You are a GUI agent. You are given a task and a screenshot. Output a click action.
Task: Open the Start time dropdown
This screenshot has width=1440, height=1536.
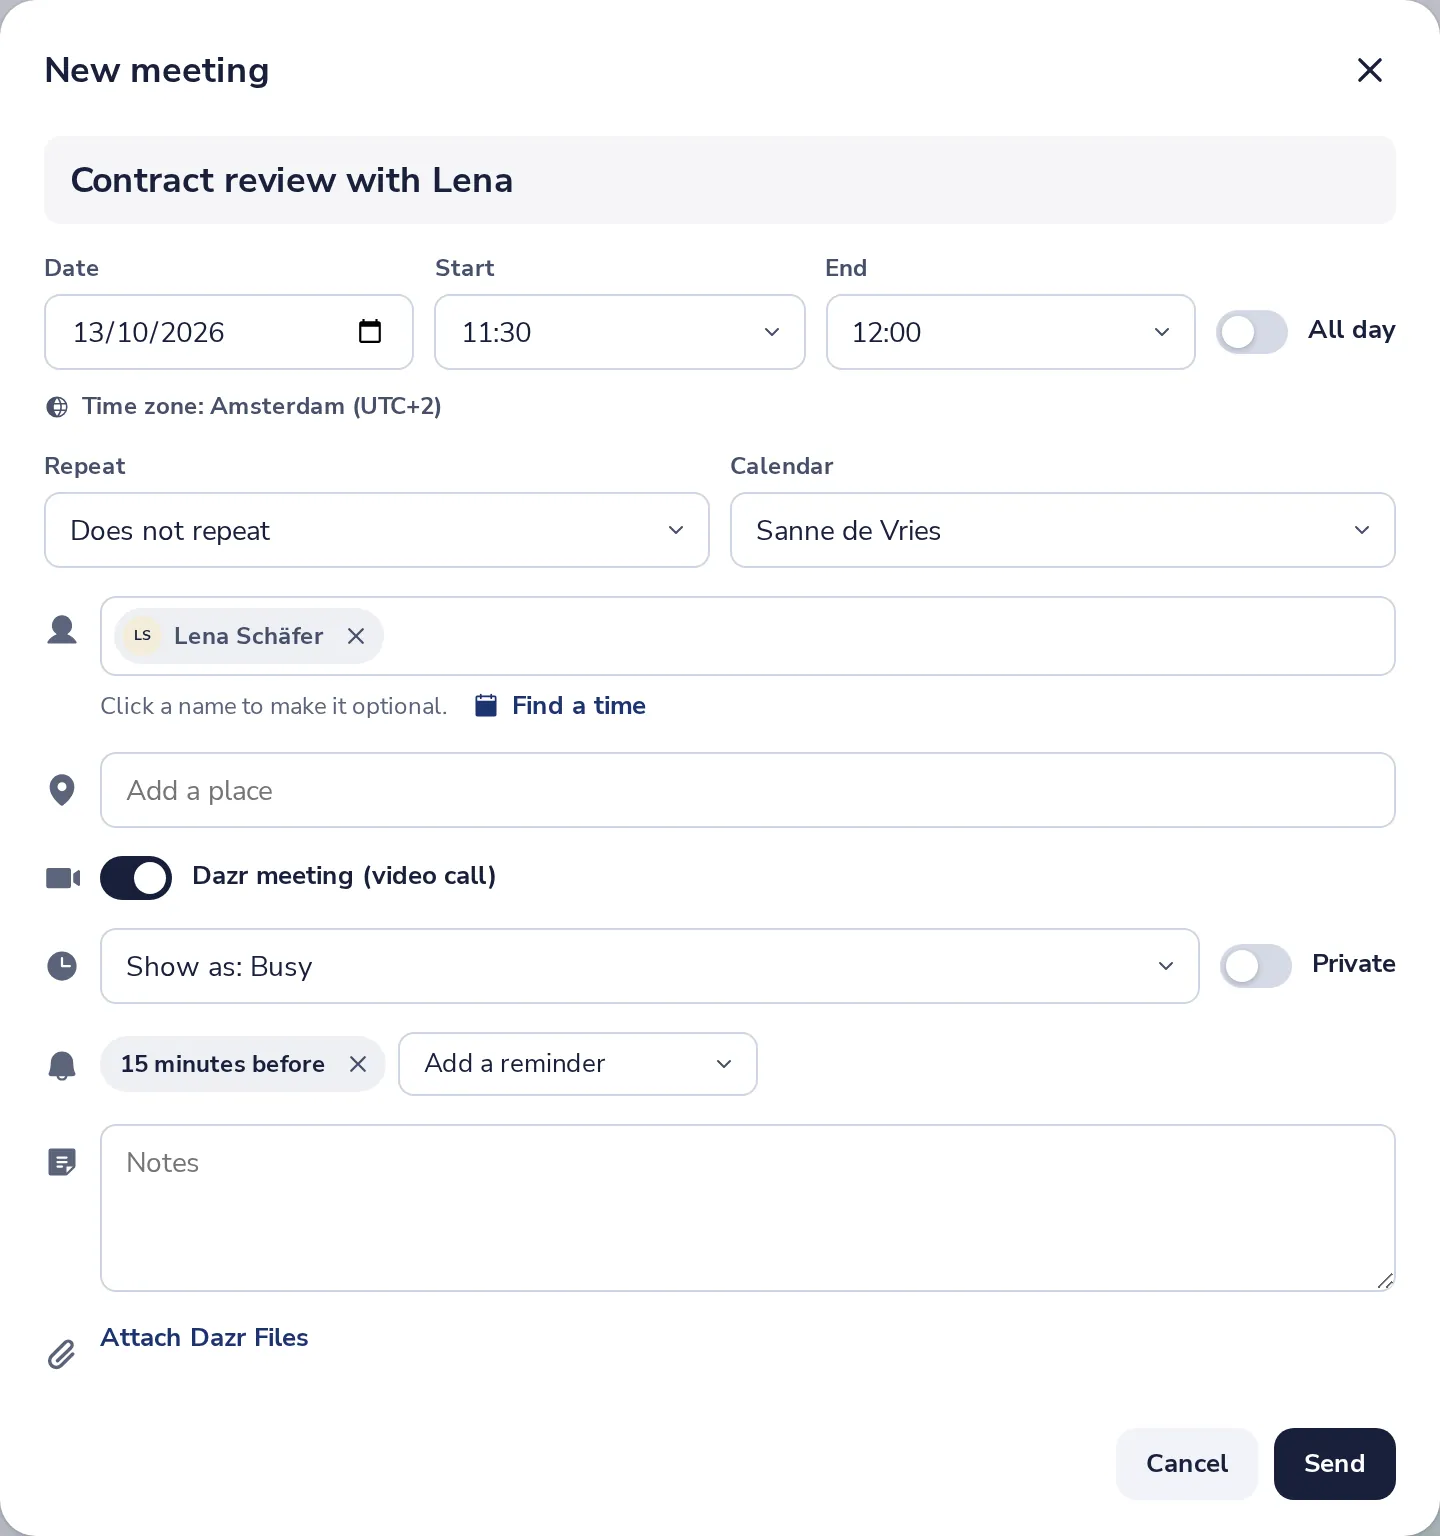coord(620,332)
